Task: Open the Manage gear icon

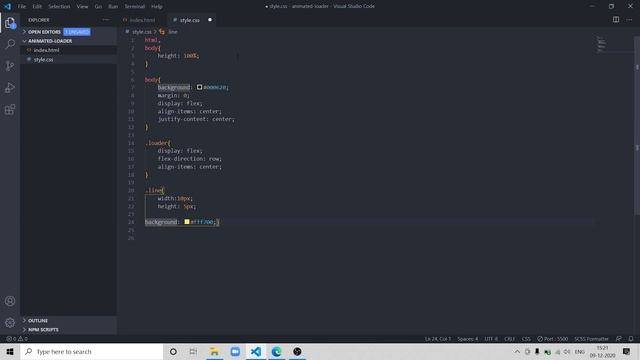Action: [x=10, y=323]
